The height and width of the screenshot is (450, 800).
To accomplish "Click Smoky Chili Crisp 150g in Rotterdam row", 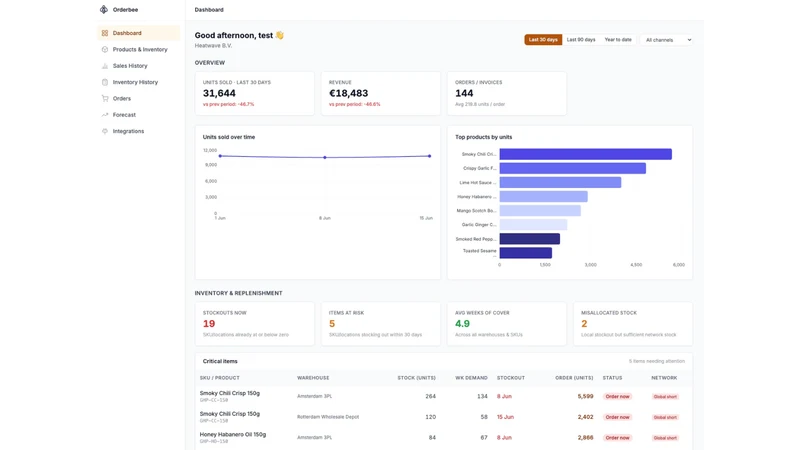I will pyautogui.click(x=230, y=414).
